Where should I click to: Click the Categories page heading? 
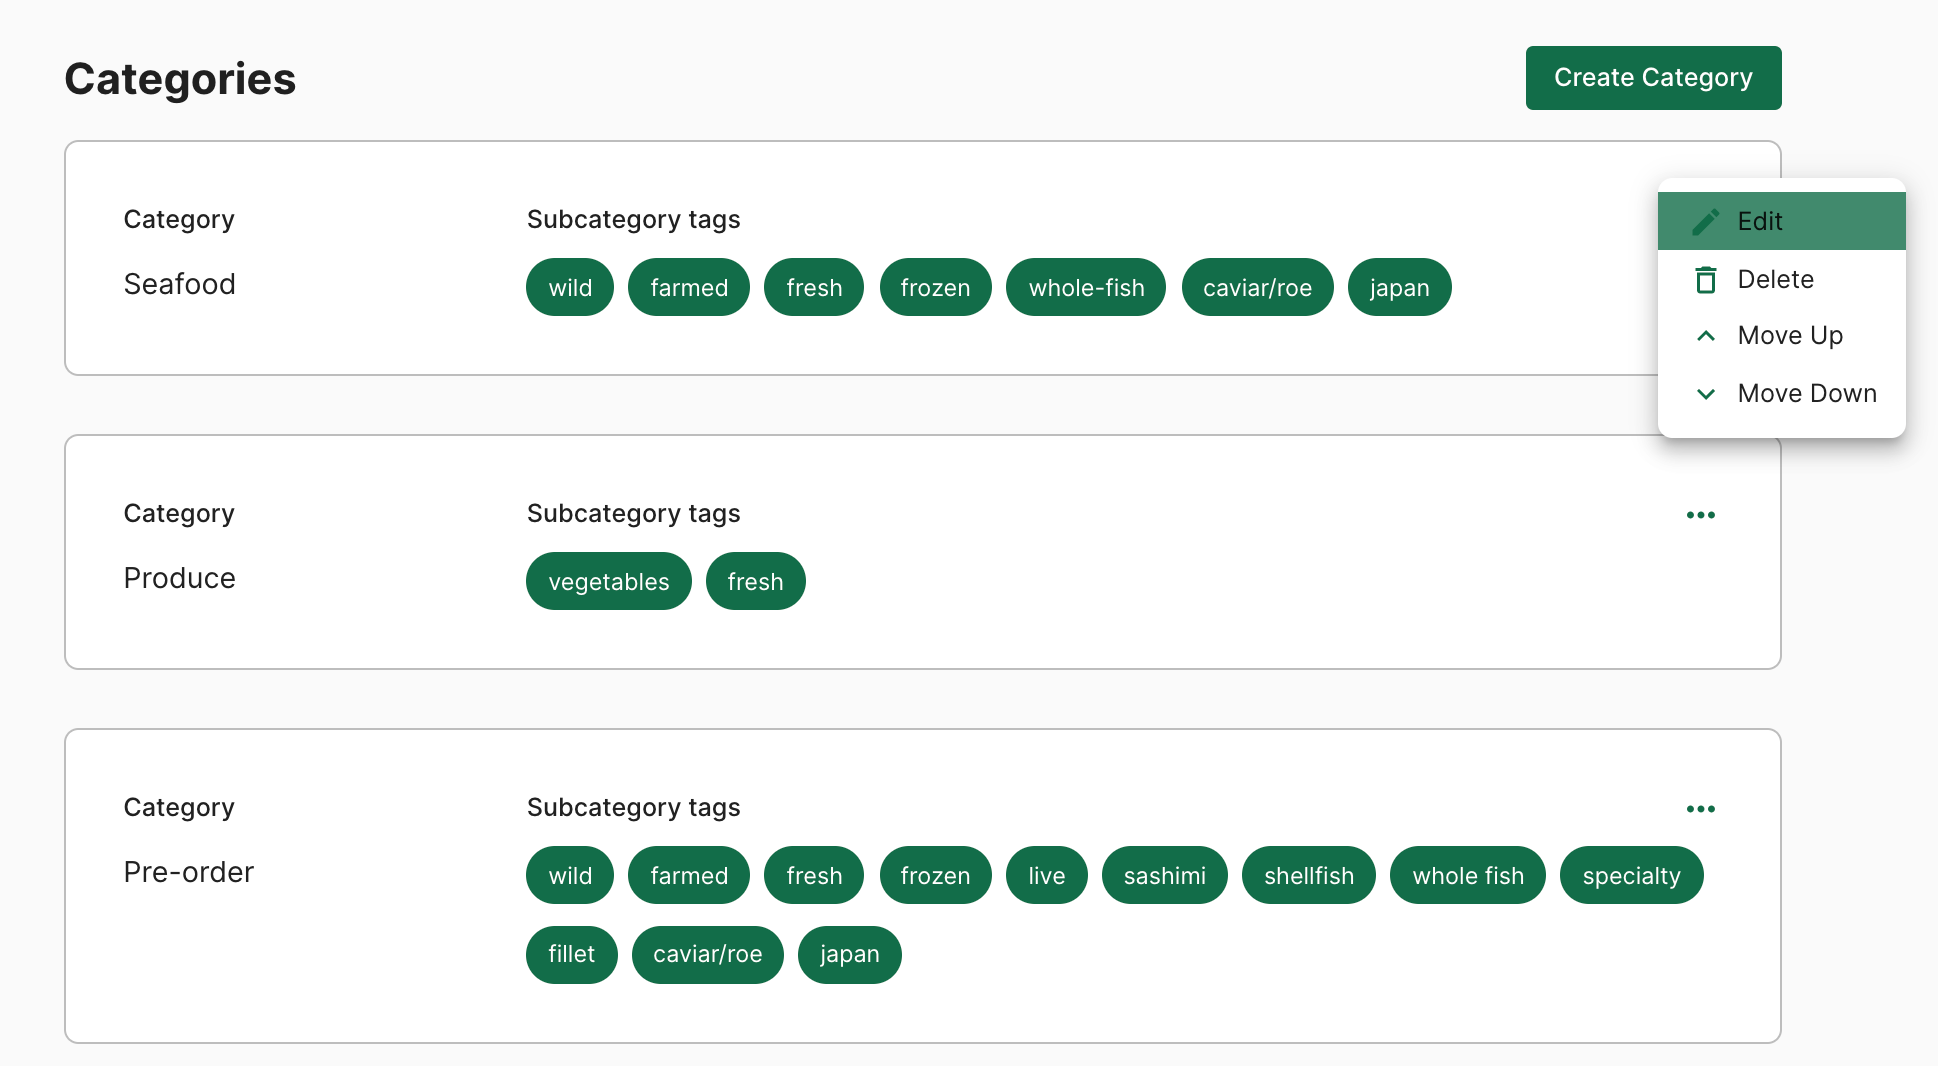(x=180, y=79)
